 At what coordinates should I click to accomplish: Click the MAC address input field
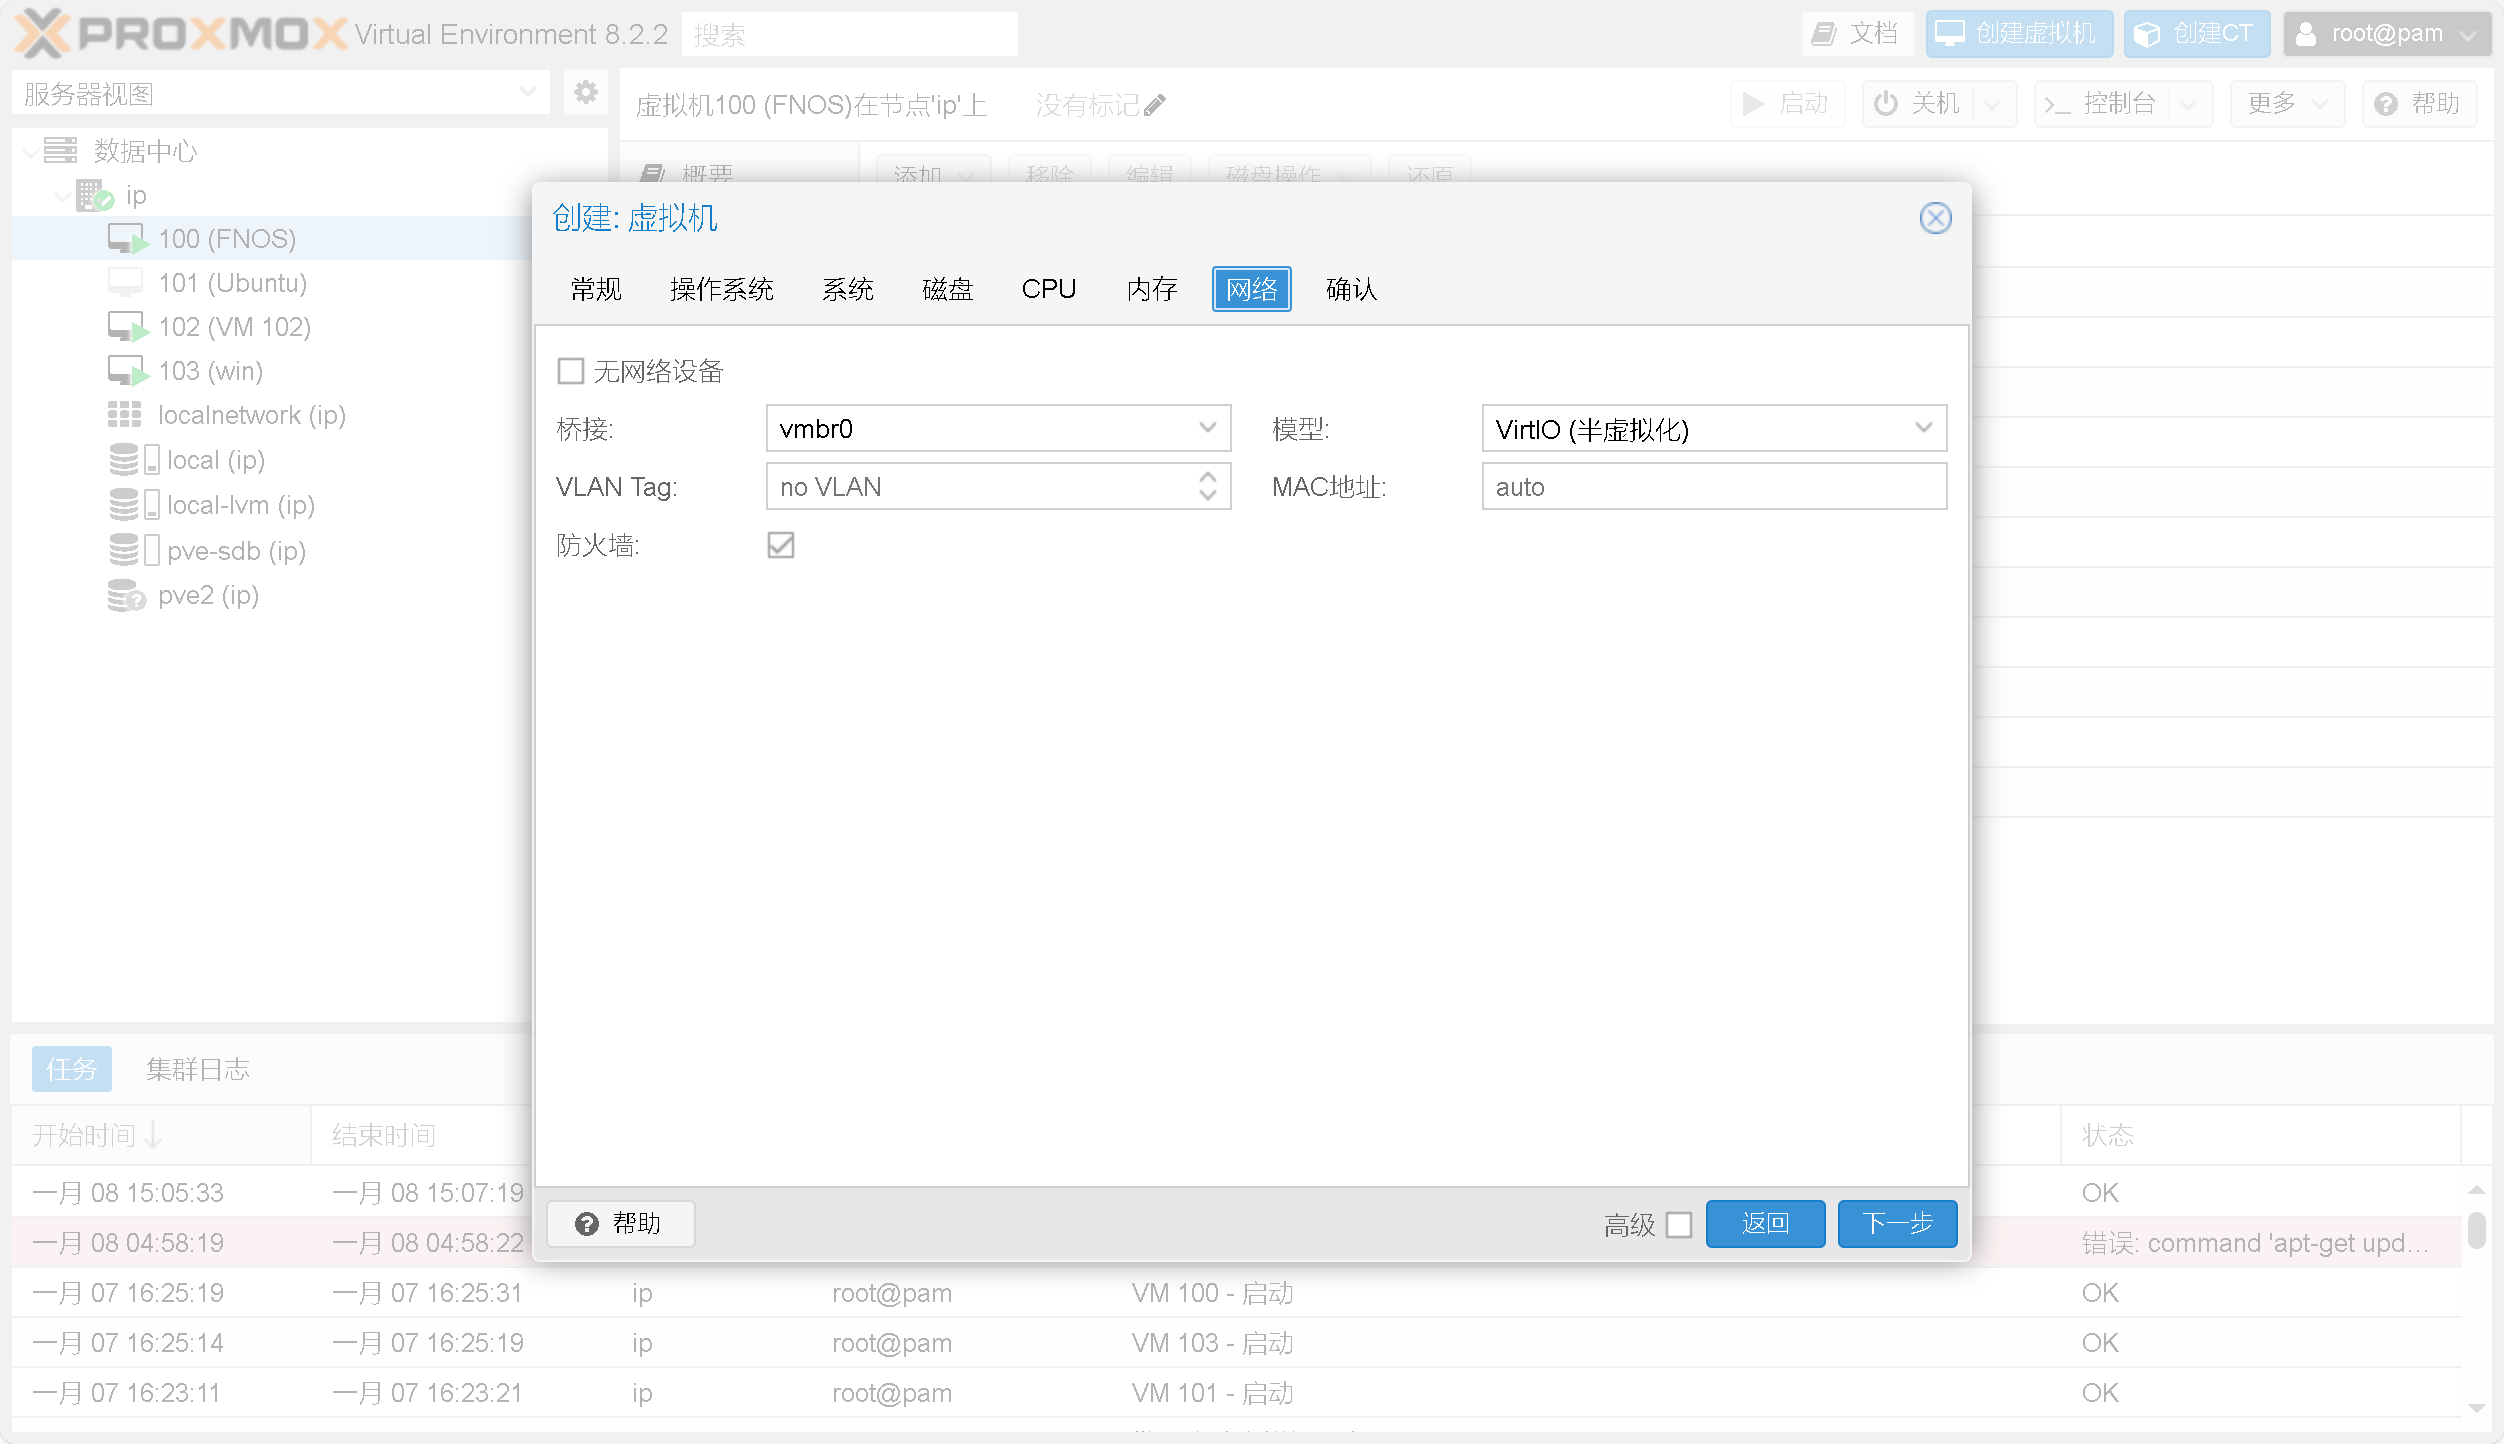1714,486
